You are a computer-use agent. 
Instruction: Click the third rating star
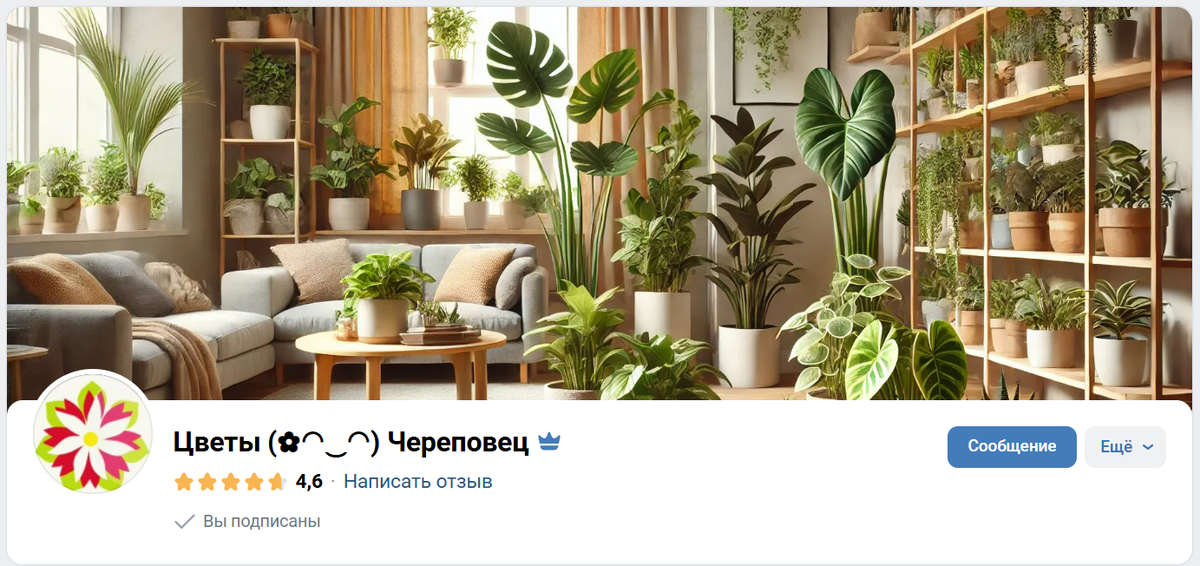click(x=231, y=482)
